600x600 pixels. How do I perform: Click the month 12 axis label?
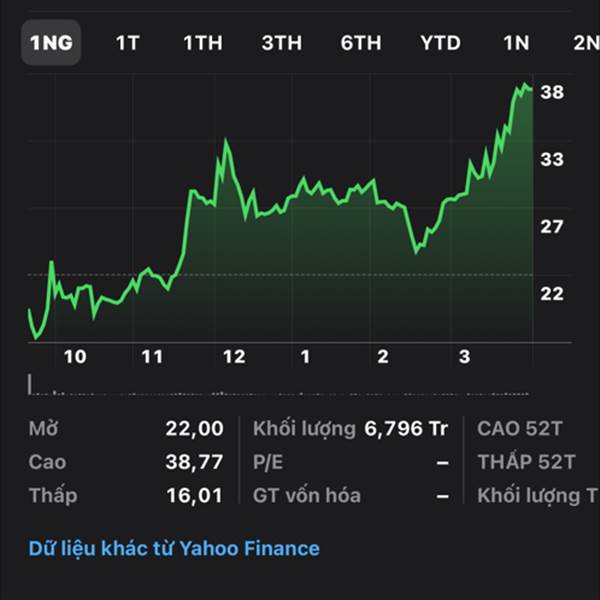[x=234, y=357]
